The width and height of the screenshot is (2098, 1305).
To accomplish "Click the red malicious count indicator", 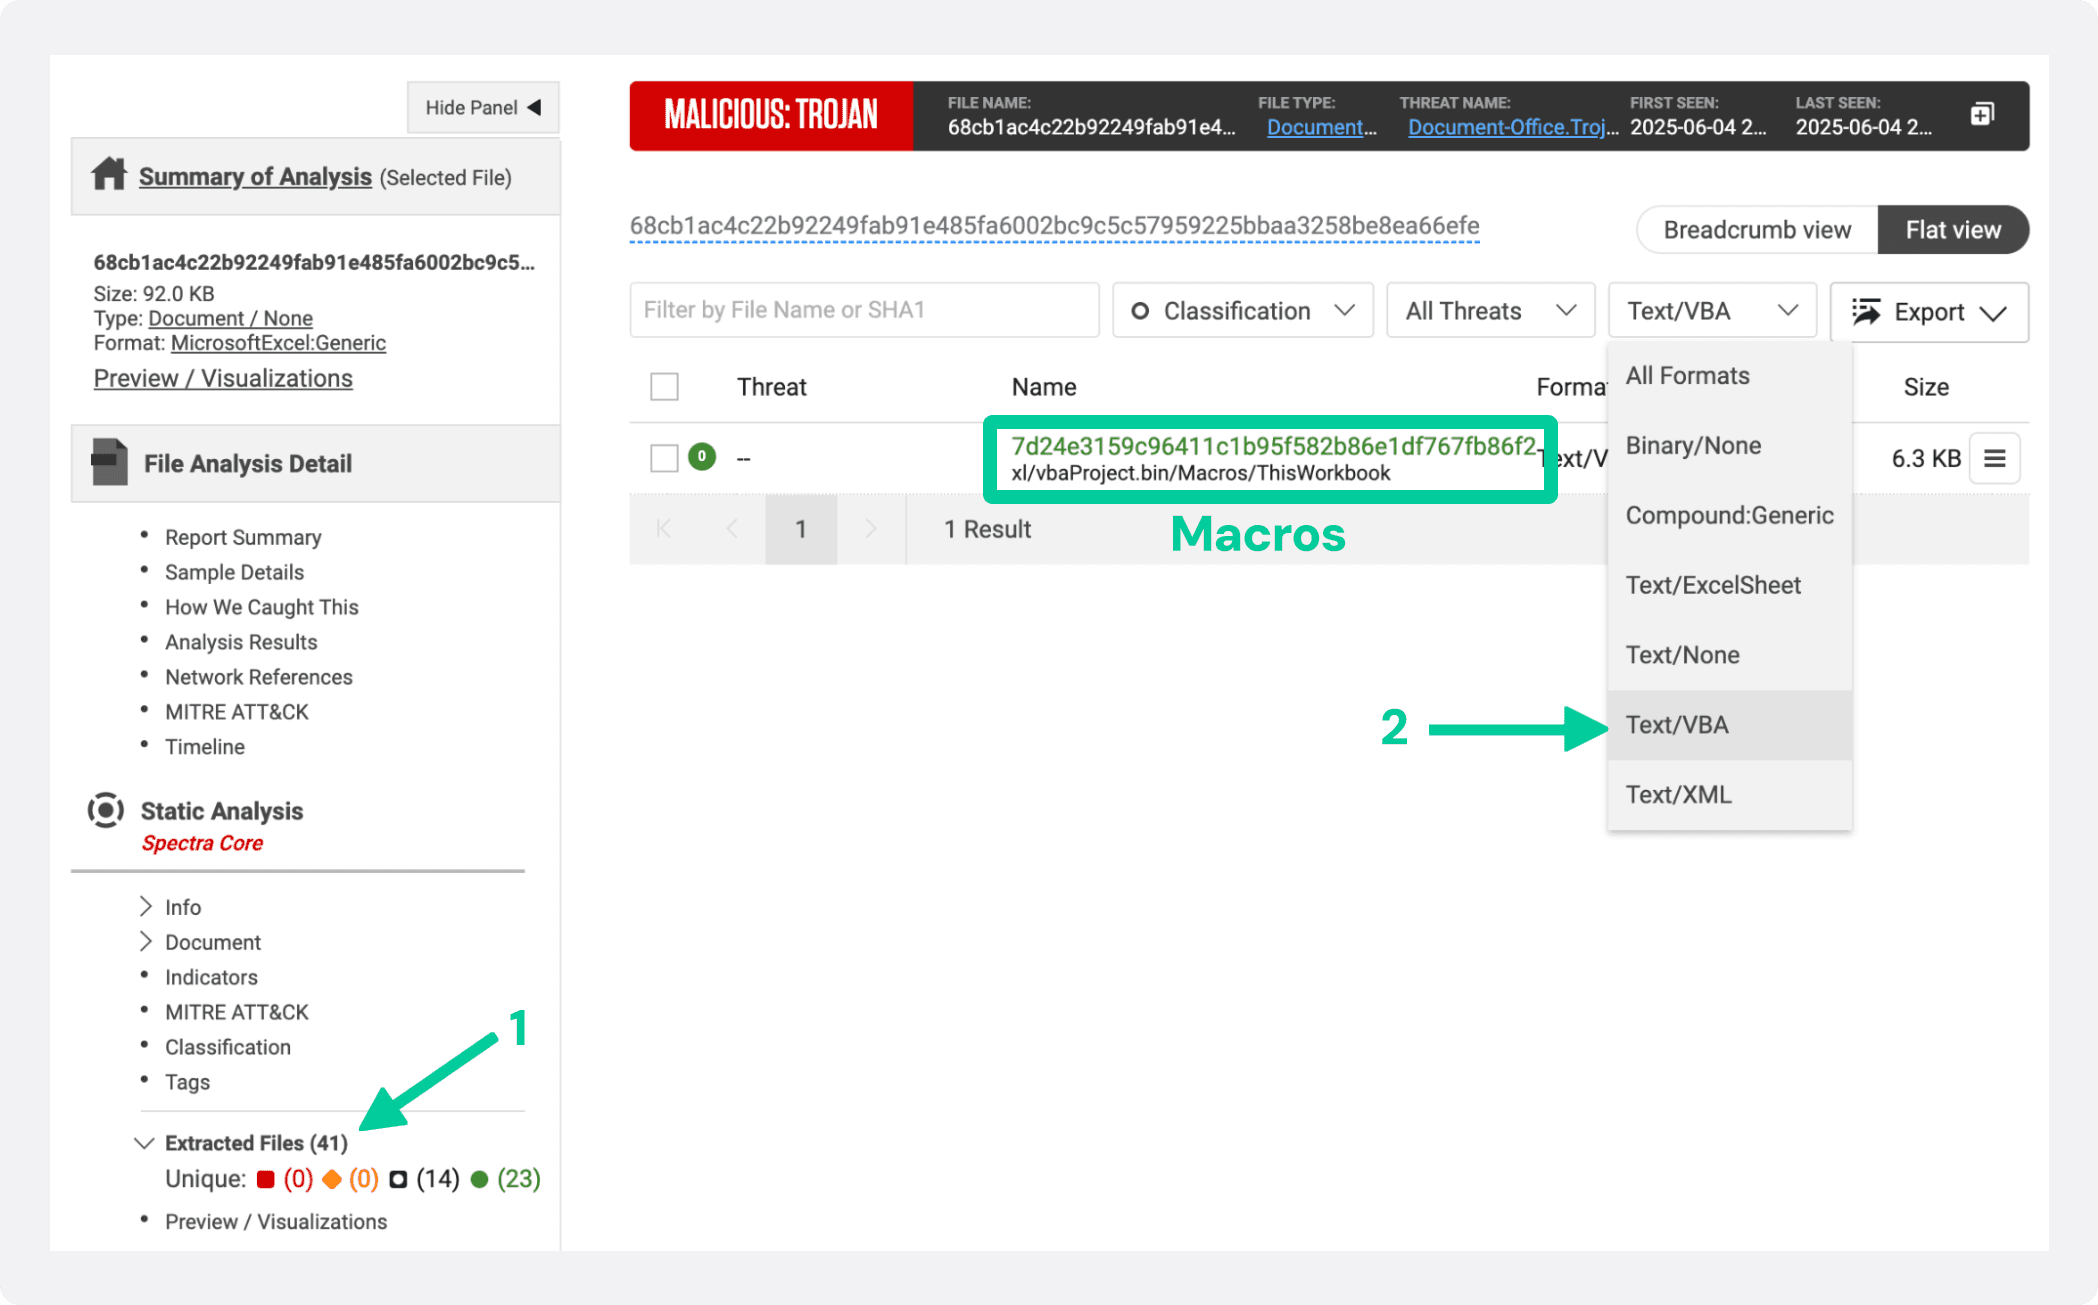I will click(266, 1179).
